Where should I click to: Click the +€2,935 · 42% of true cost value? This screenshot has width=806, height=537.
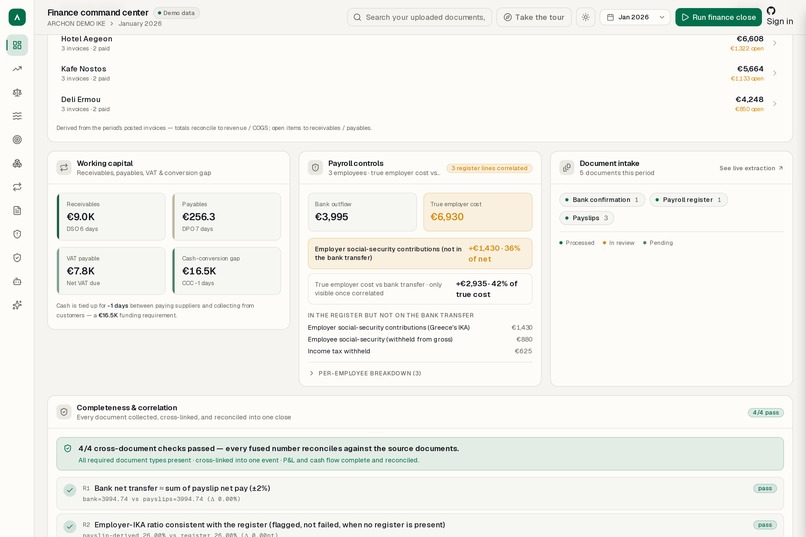click(x=486, y=289)
